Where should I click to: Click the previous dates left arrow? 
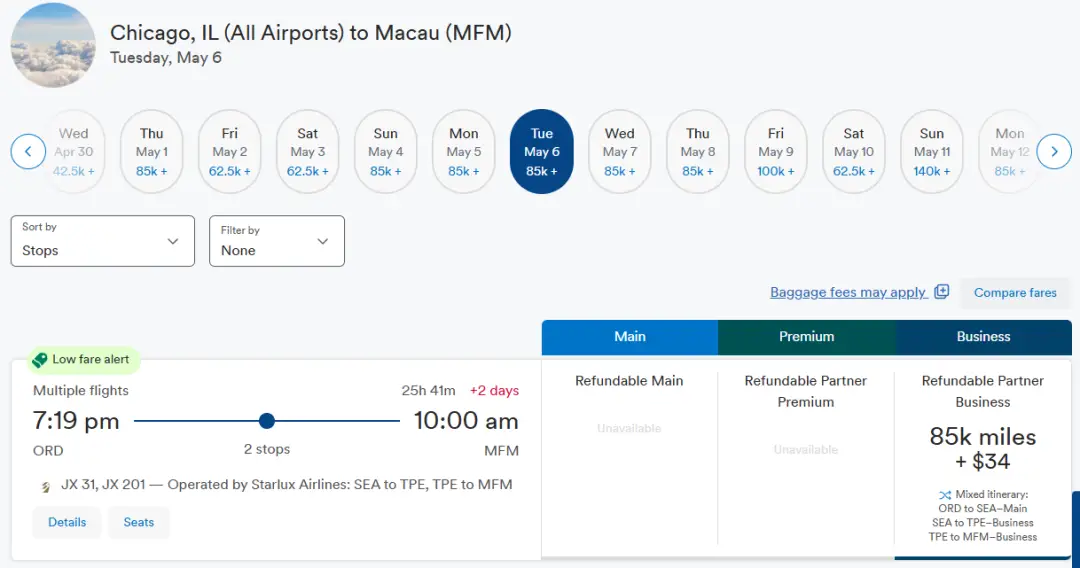click(x=28, y=152)
